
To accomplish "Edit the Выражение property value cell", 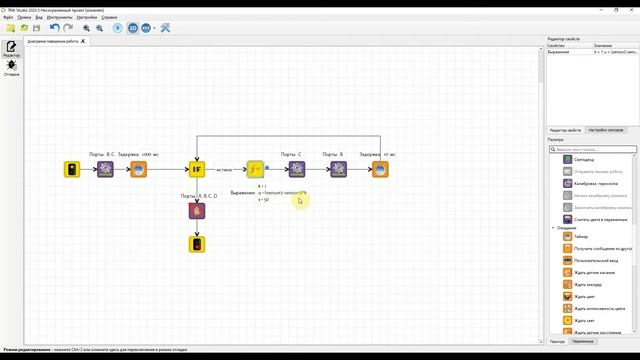I will (x=615, y=52).
